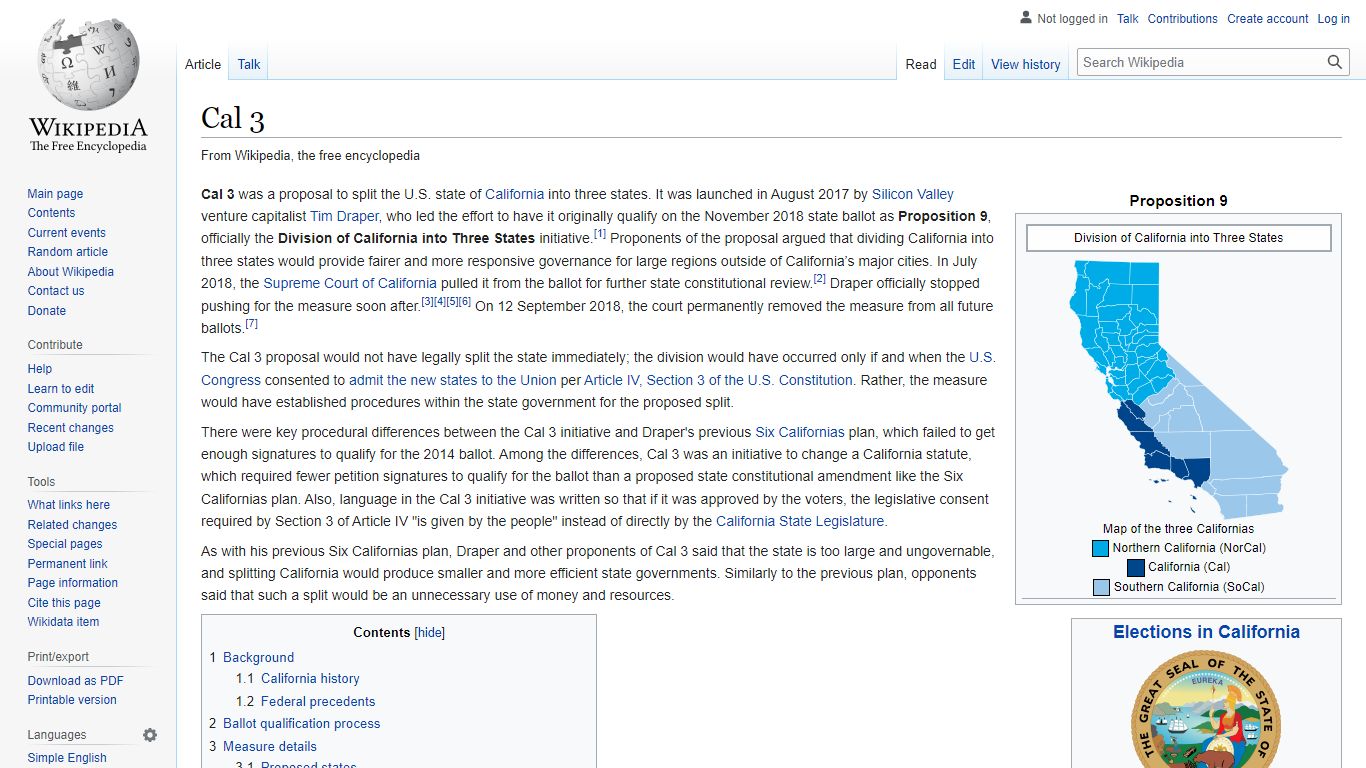Open the Six Californias link

[x=800, y=432]
